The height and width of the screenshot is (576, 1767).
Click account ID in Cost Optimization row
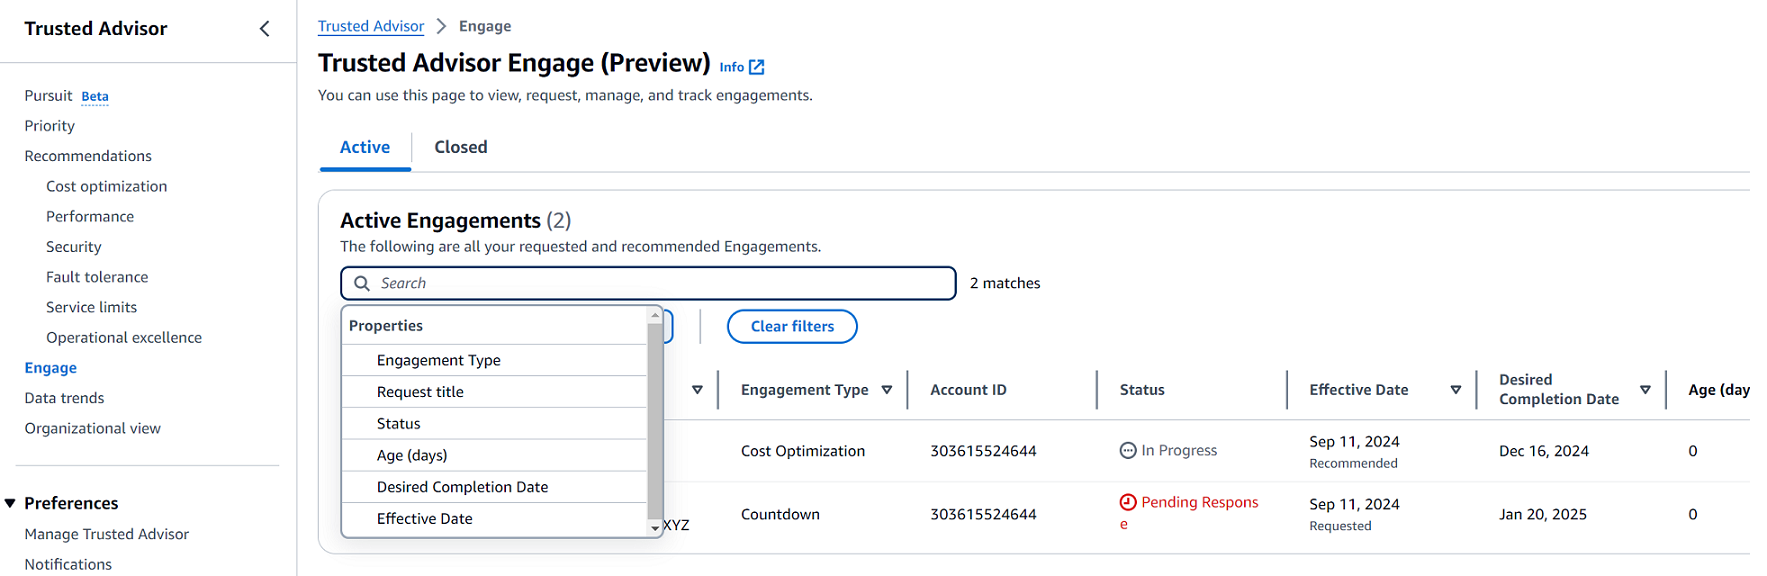point(983,451)
